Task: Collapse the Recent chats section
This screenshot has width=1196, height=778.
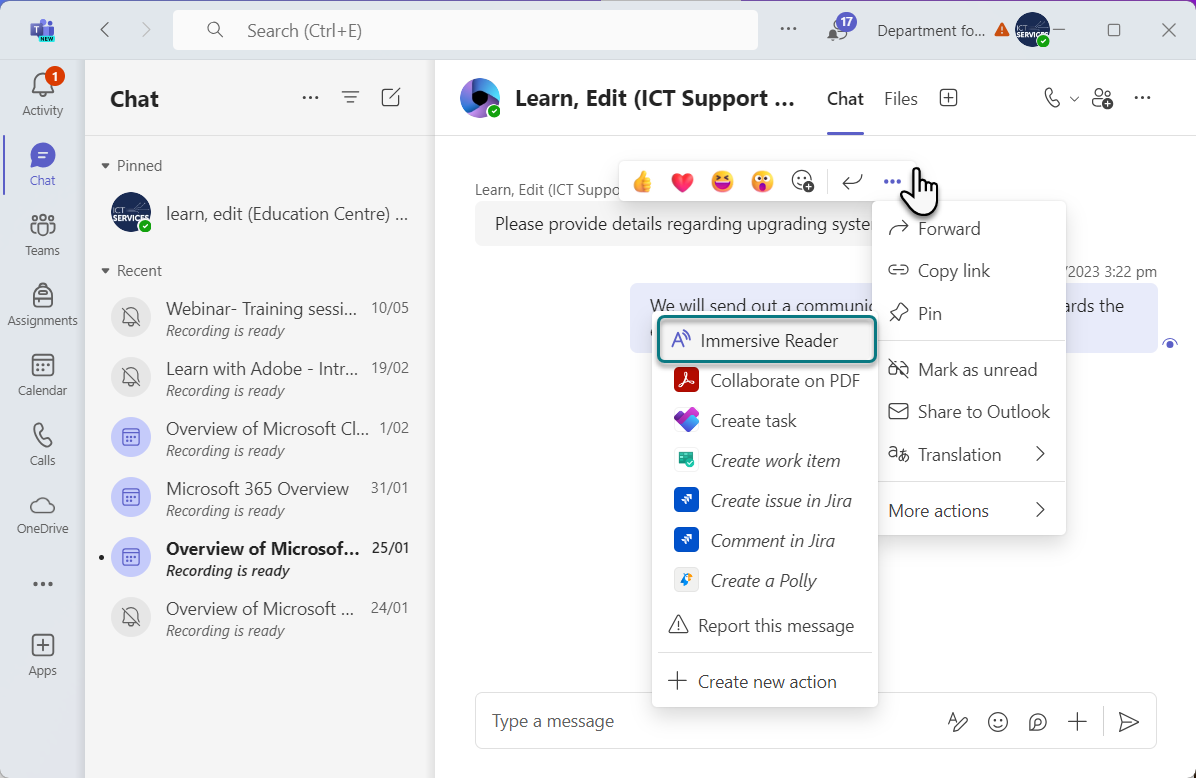Action: [x=105, y=271]
